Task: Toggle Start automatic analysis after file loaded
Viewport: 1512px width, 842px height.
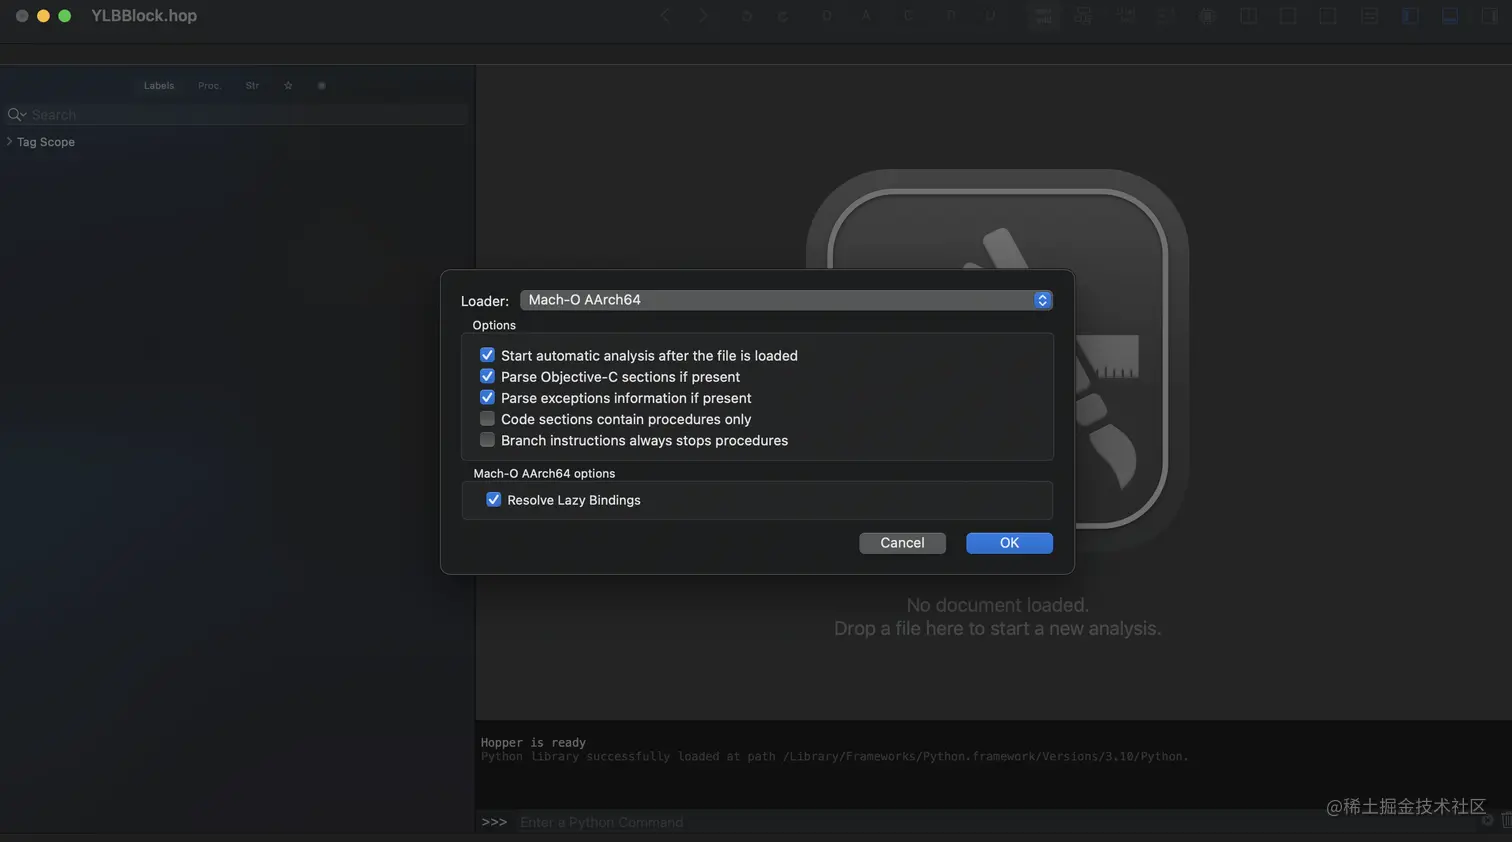Action: [487, 355]
